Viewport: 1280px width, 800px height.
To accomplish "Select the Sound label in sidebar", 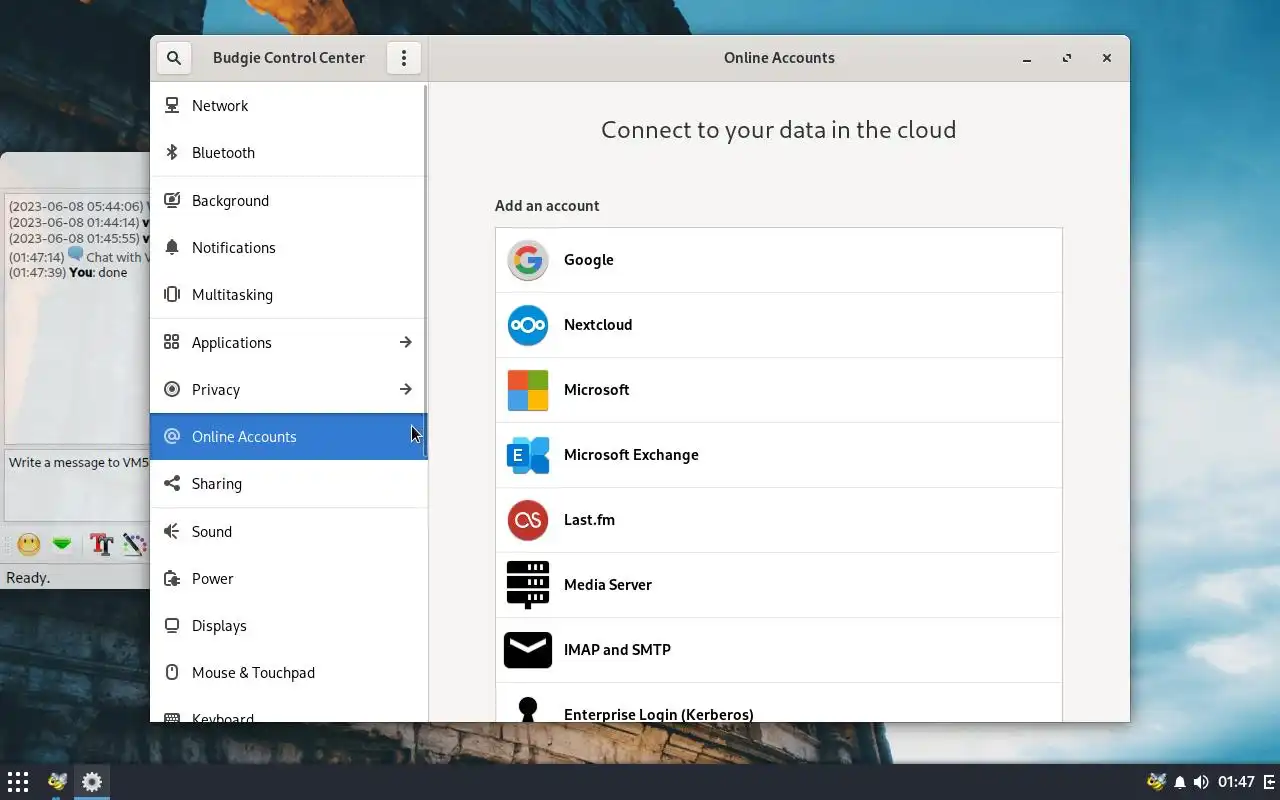I will click(212, 531).
